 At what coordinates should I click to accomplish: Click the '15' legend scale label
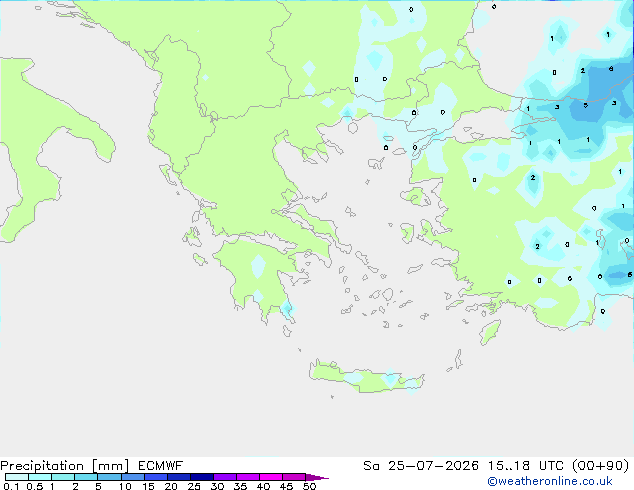pos(148,486)
